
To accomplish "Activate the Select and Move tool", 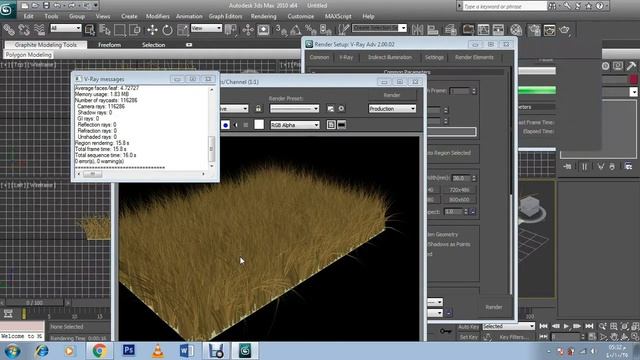I will pyautogui.click(x=152, y=30).
